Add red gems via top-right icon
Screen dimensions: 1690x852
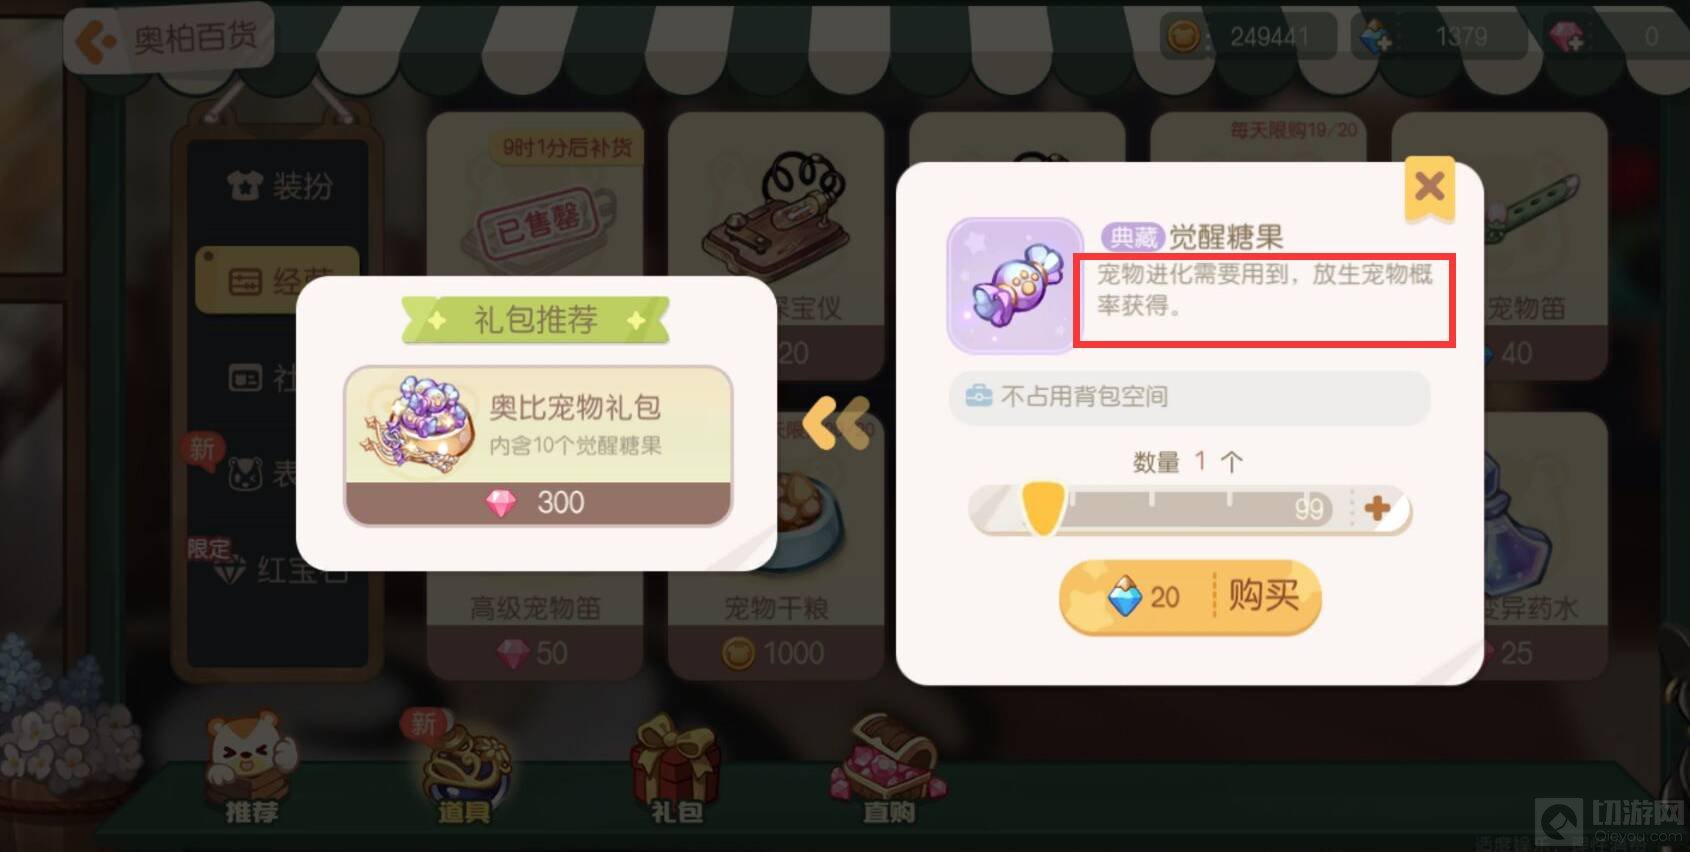[1567, 37]
